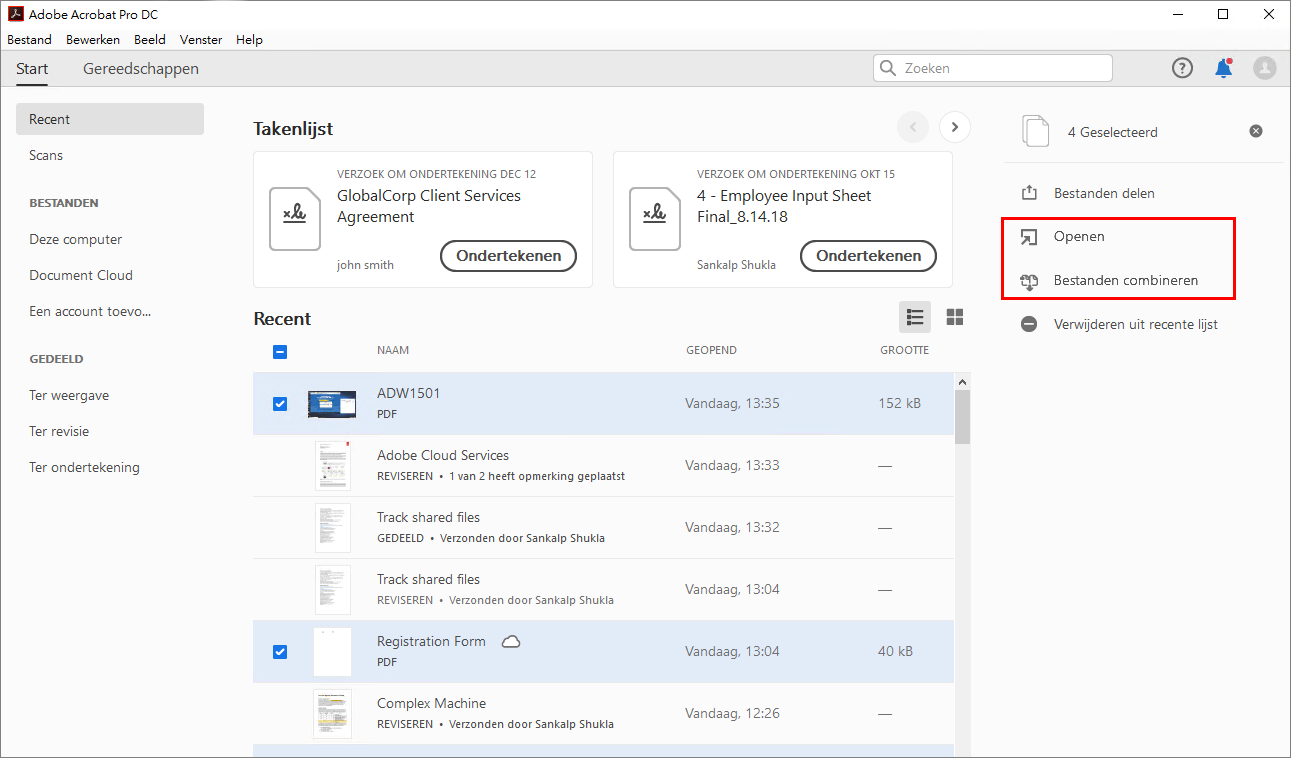Click the Openen arrow icon
Screen dimensions: 1291x758
click(1029, 237)
